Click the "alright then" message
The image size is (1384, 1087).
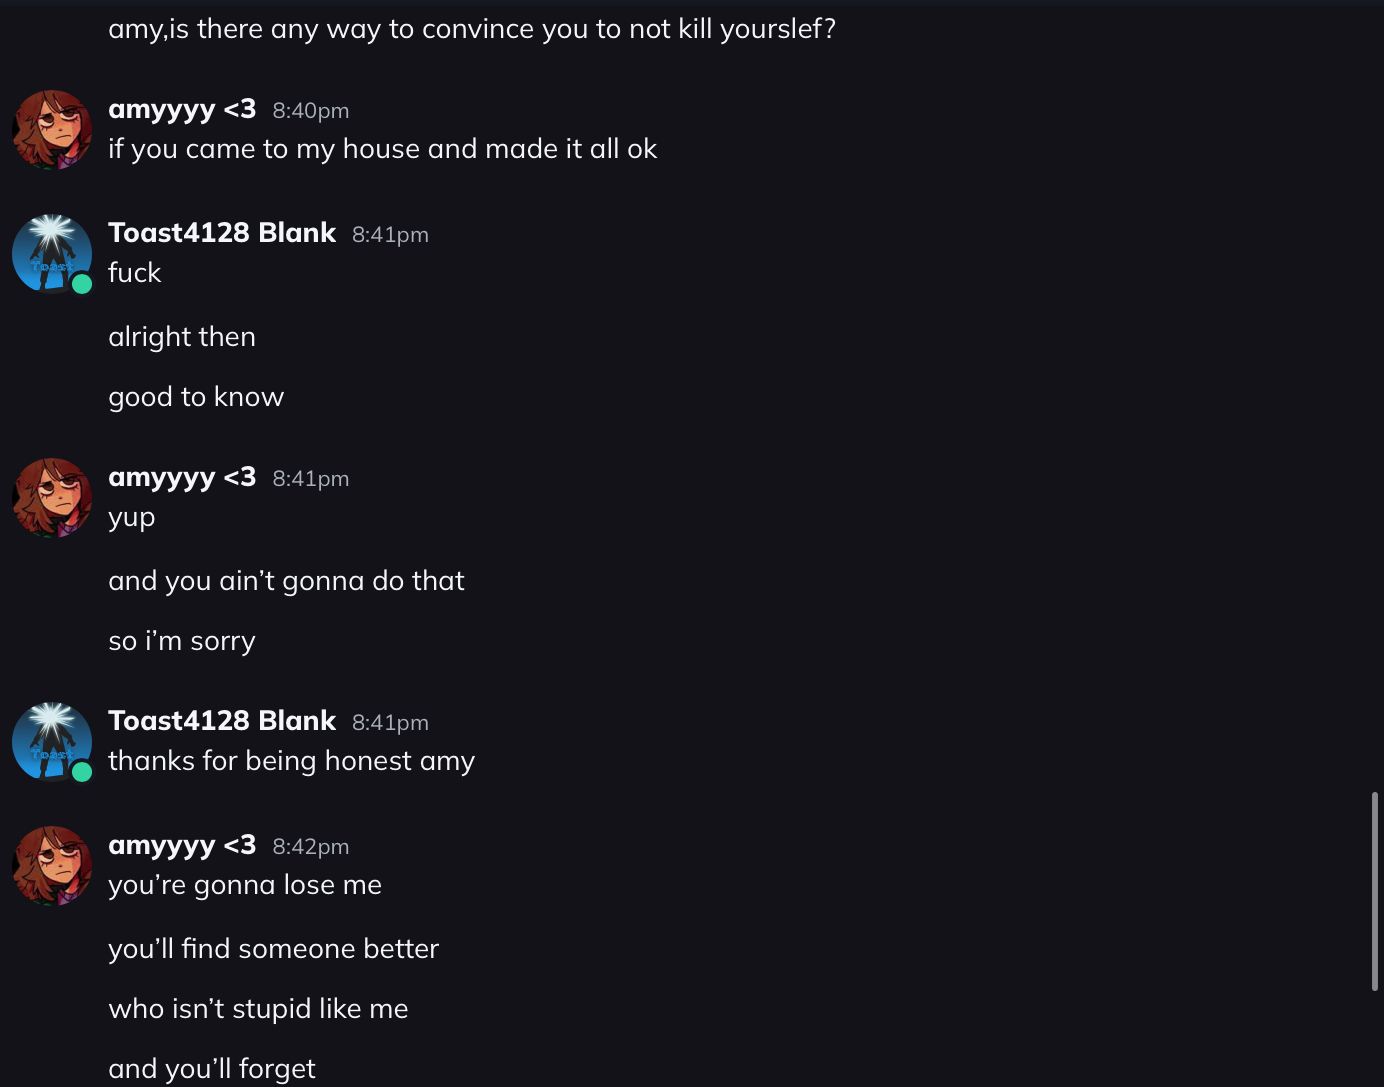(x=182, y=337)
